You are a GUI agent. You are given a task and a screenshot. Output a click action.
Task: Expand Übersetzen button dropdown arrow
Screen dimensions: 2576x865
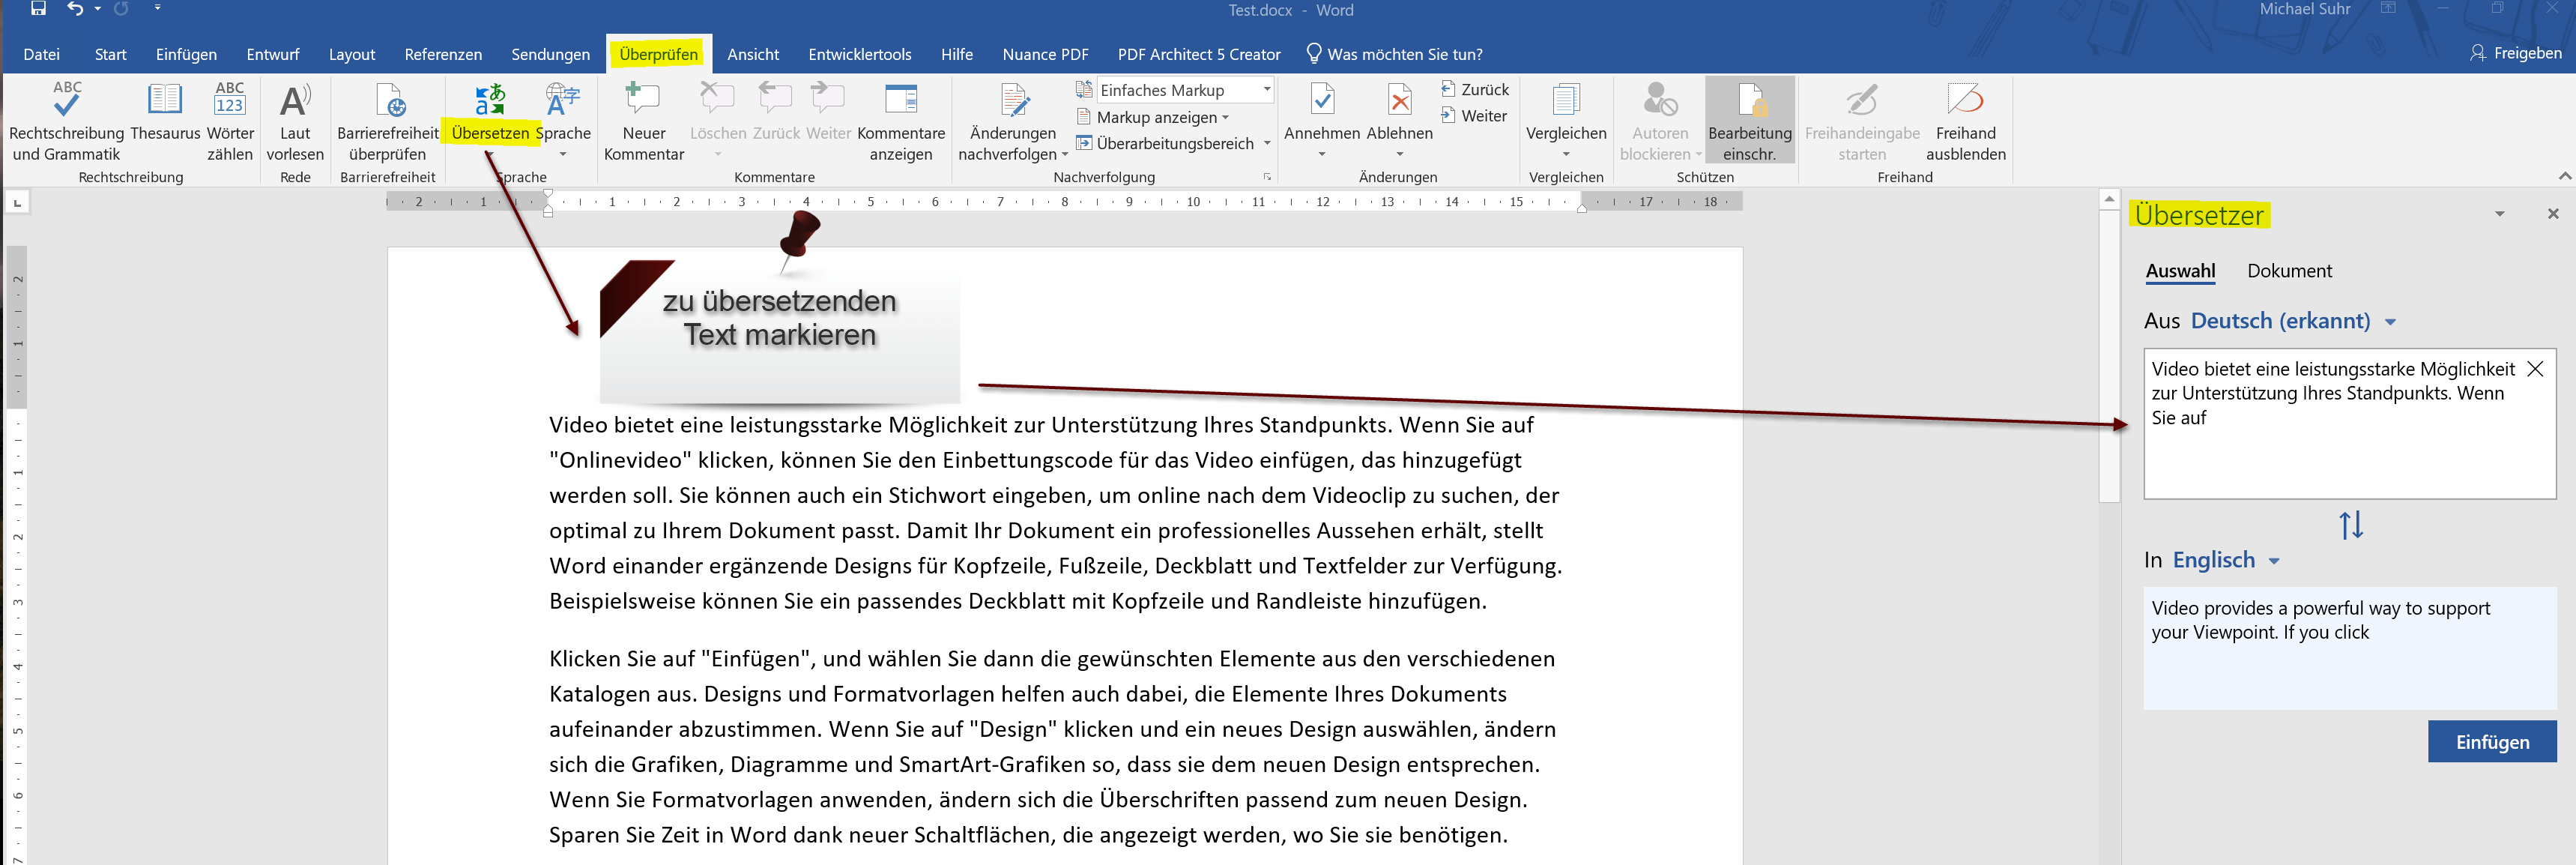(490, 155)
